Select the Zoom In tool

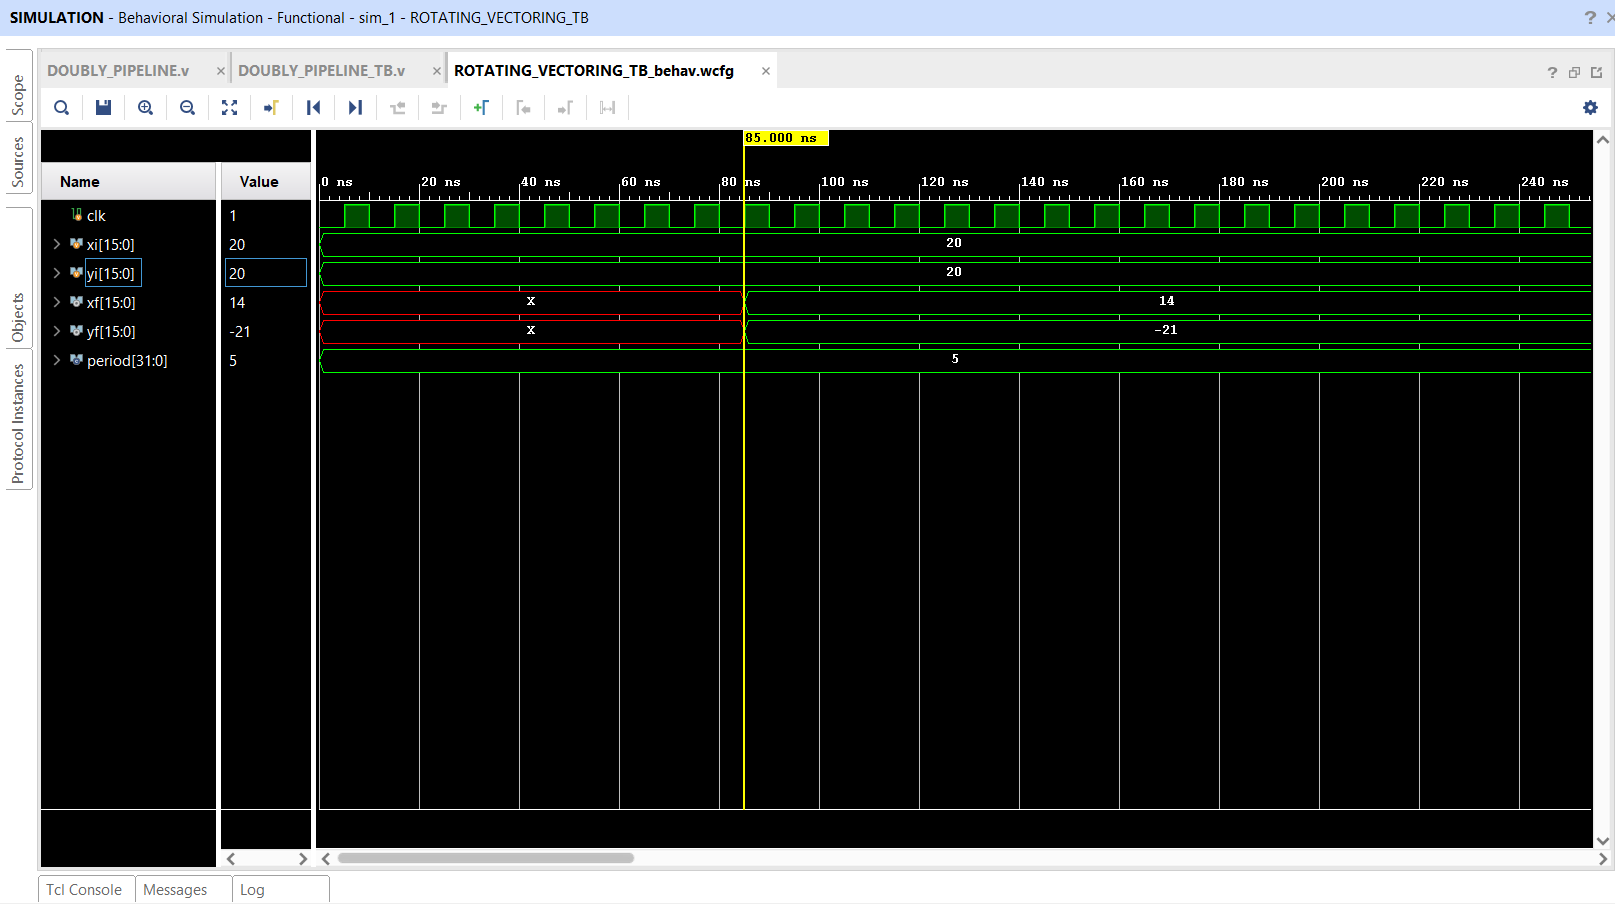tap(145, 107)
